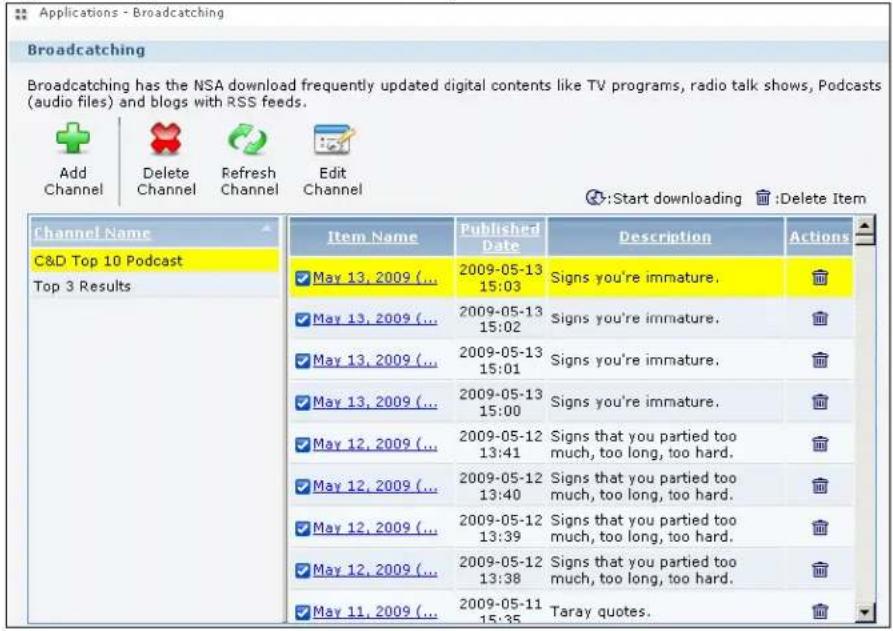The width and height of the screenshot is (893, 631).
Task: Toggle status icon of 13:38 item
Action: click(303, 570)
